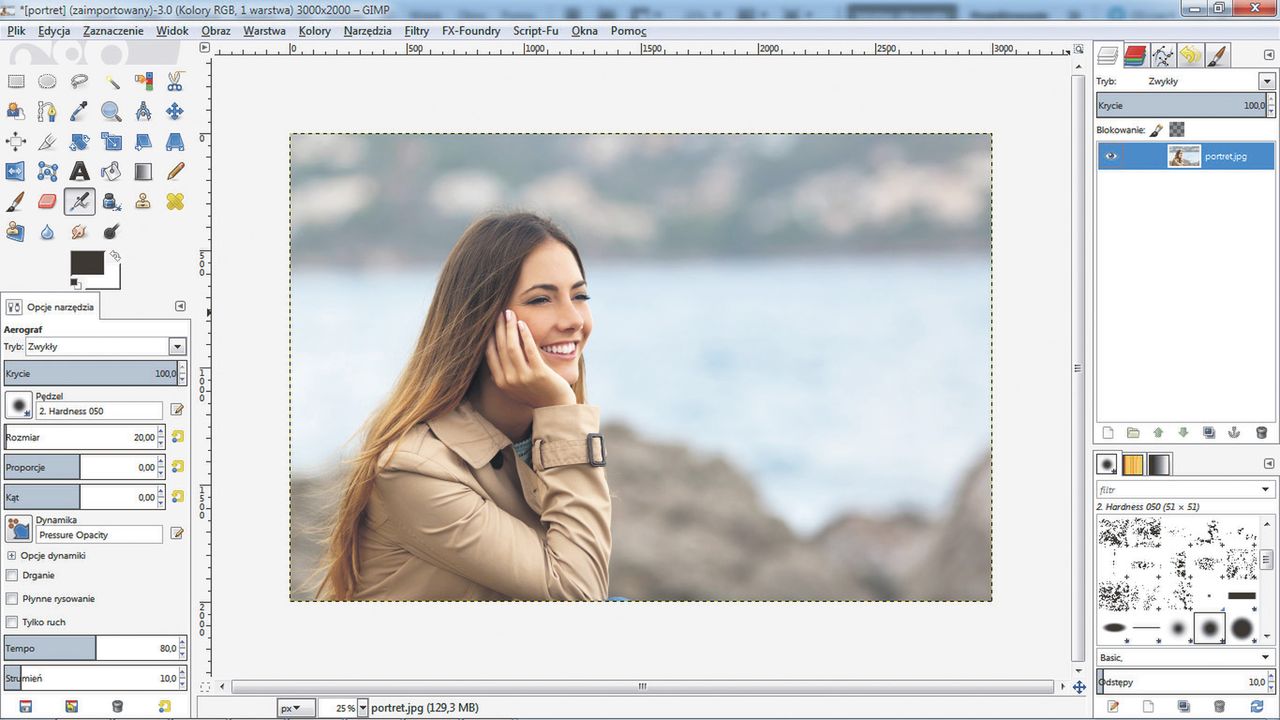Open the Tryb dropdown in tool options
Screen dimensions: 1280x720
click(x=177, y=346)
